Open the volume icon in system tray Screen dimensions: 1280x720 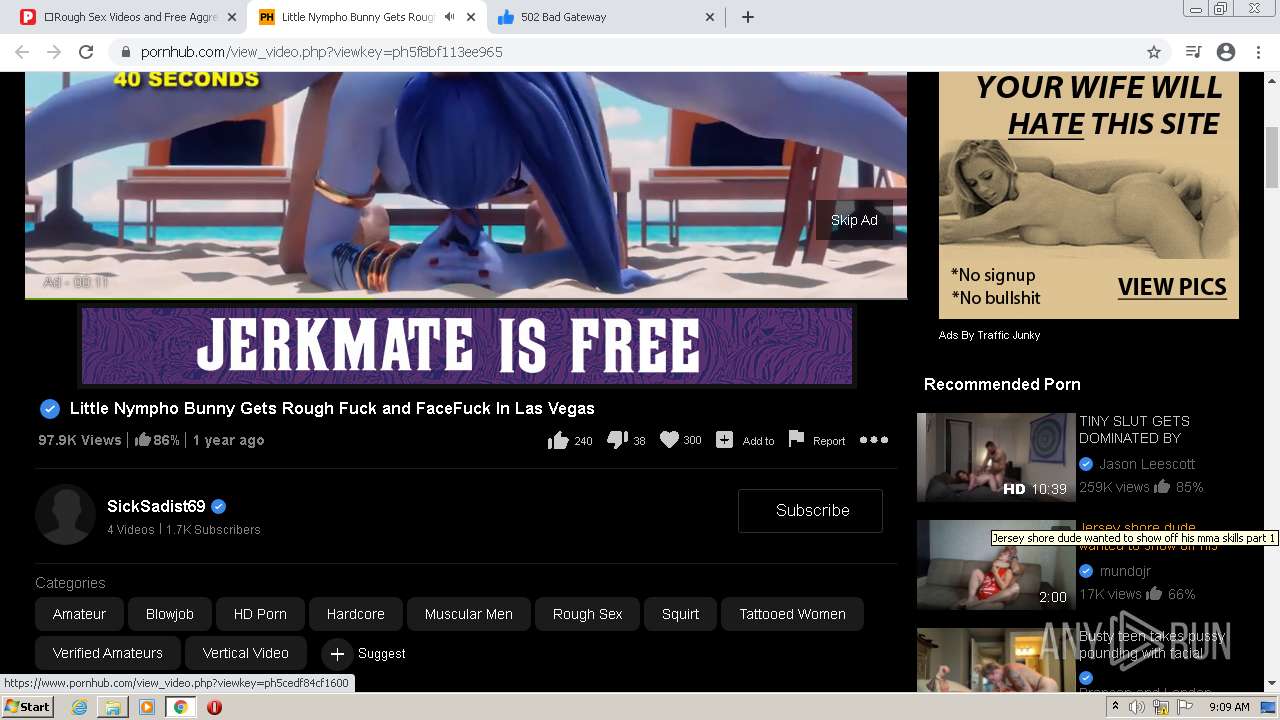coord(1137,707)
